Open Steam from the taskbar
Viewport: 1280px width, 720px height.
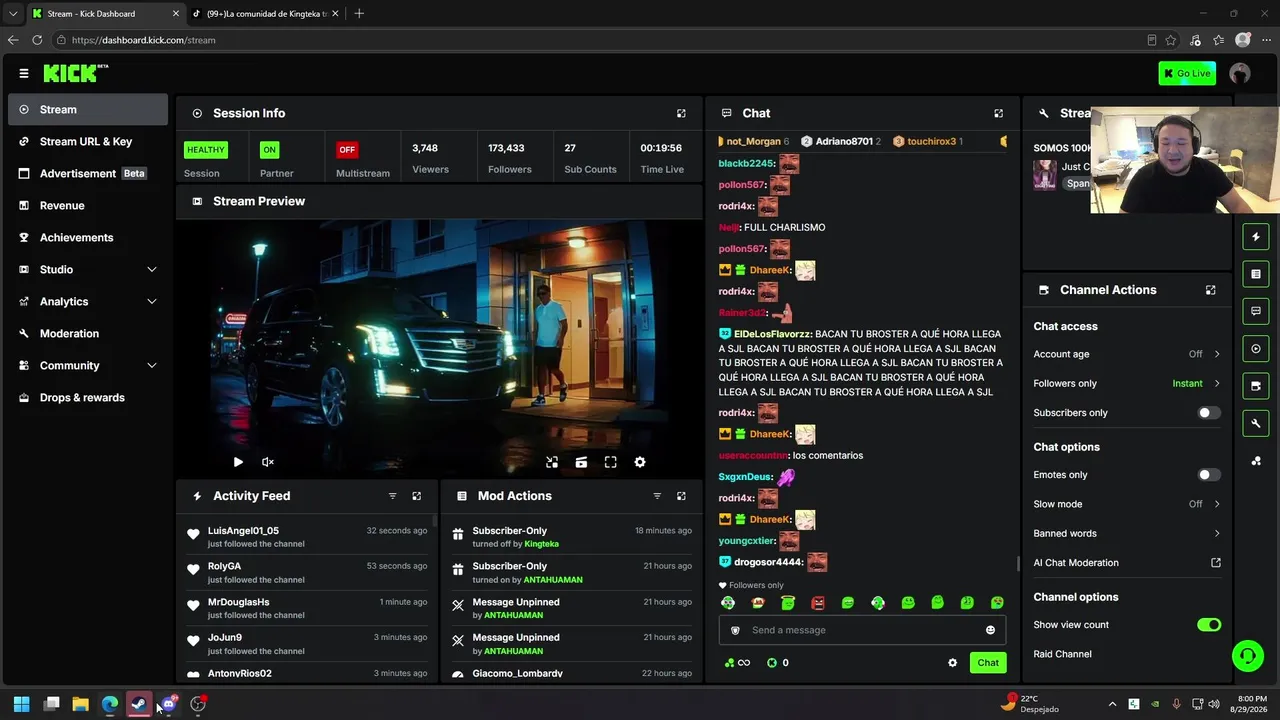click(139, 704)
